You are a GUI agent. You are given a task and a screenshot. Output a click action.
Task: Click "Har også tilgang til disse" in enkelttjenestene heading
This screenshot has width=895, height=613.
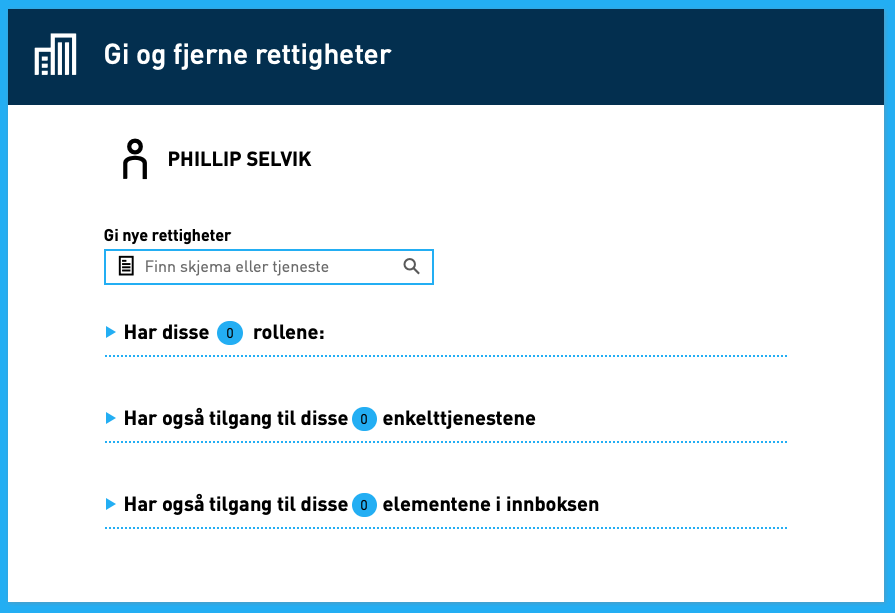tap(235, 418)
